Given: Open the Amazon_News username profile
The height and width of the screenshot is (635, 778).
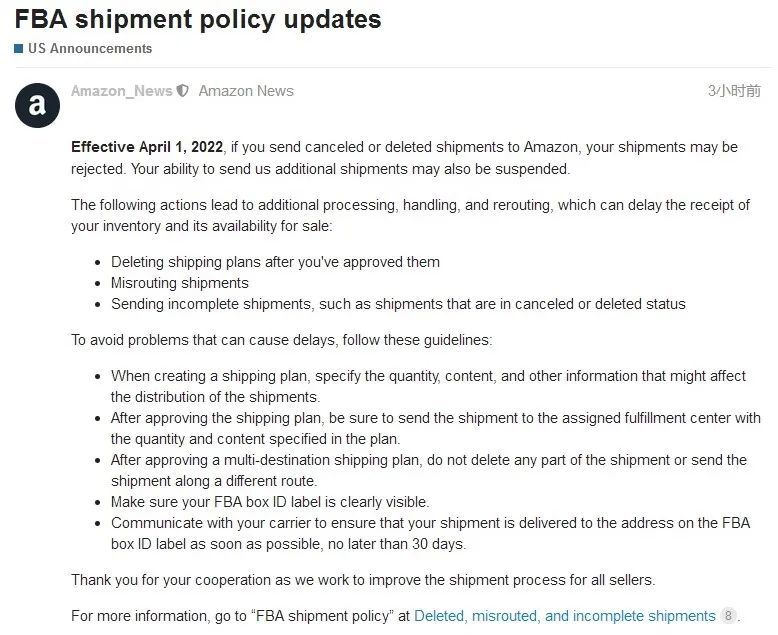Looking at the screenshot, I should (x=122, y=91).
